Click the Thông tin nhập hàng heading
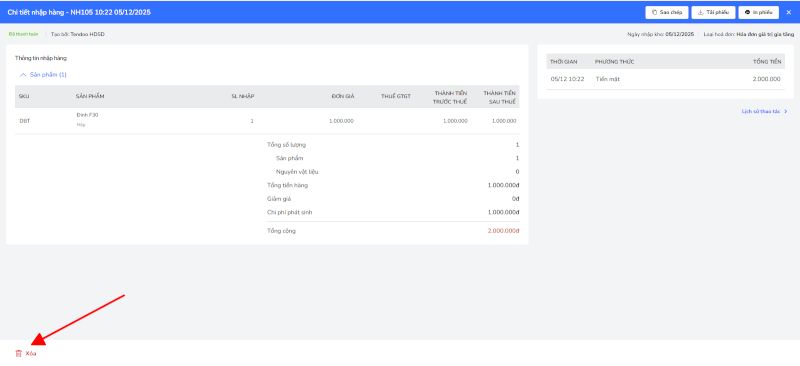The height and width of the screenshot is (366, 800). (x=41, y=58)
